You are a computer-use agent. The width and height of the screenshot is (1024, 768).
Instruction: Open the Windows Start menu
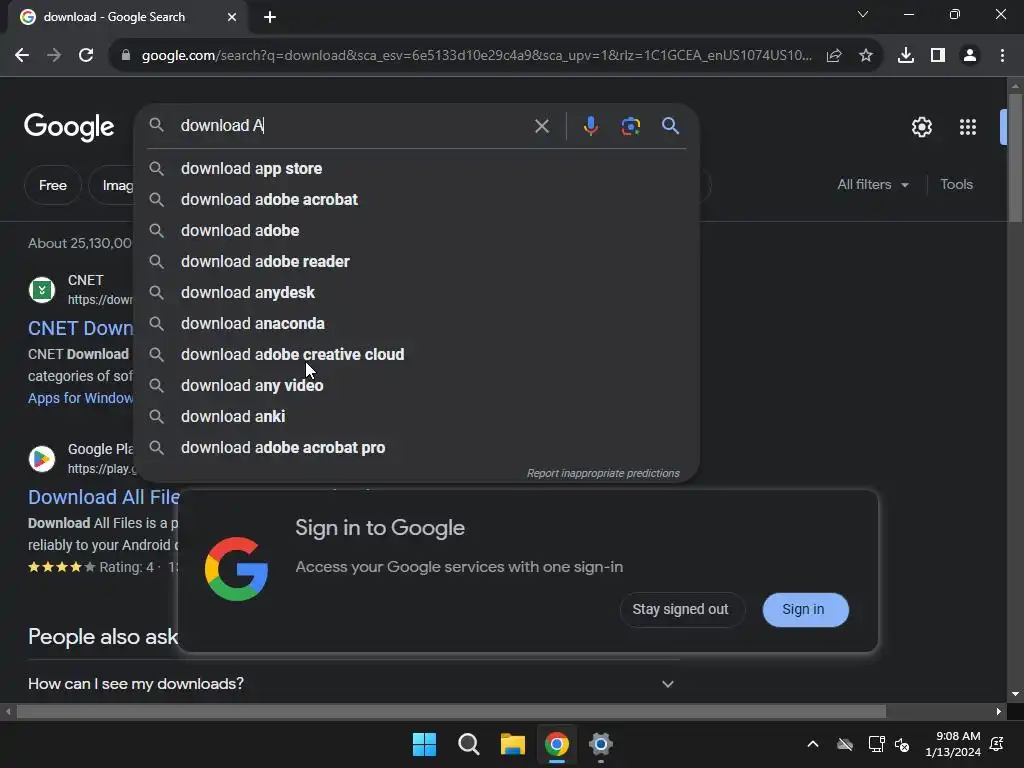(424, 744)
